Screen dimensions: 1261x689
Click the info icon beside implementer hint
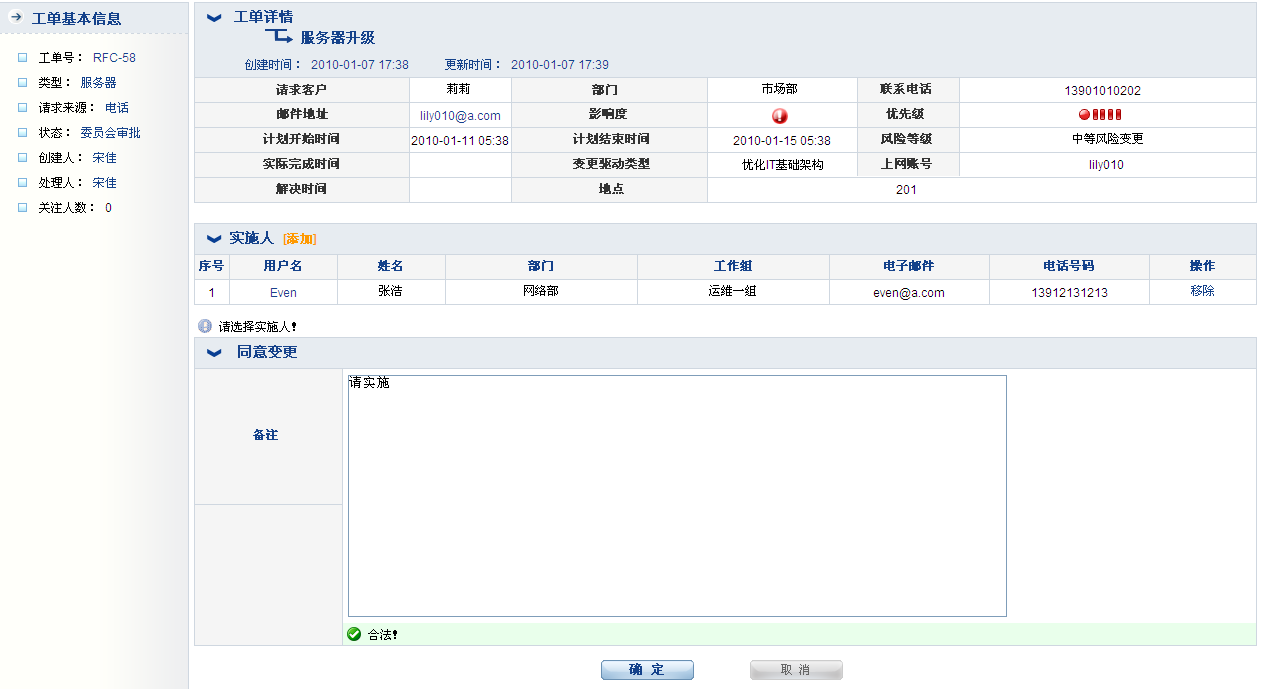point(205,326)
